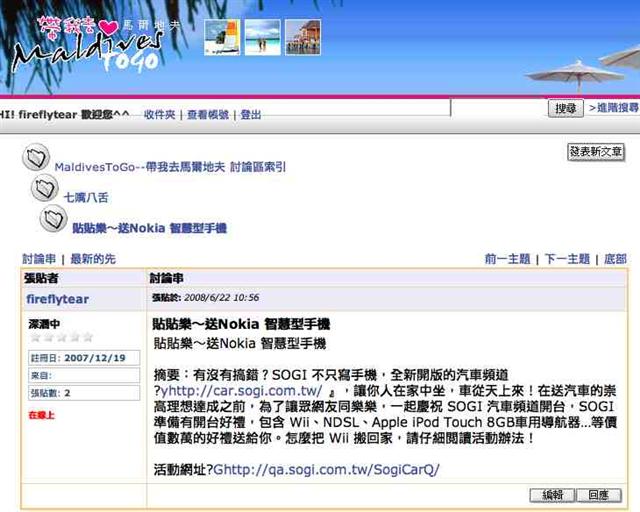Switch to 討論串 threaded view
This screenshot has height=512, width=640.
click(x=39, y=259)
